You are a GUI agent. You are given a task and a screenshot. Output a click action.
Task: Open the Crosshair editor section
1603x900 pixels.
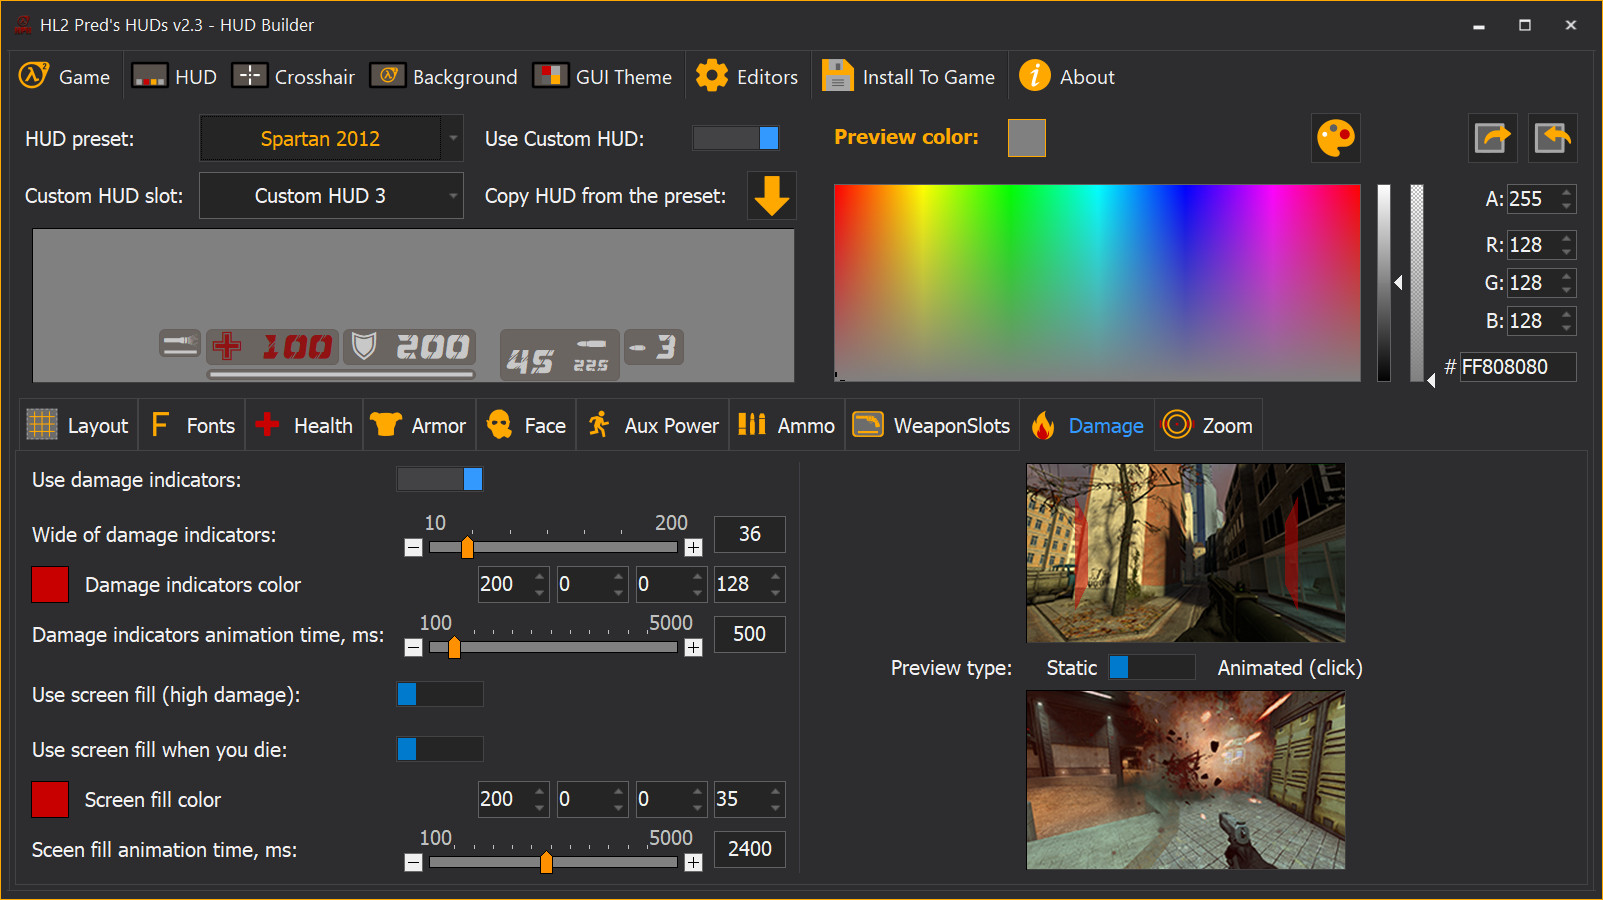pyautogui.click(x=293, y=76)
